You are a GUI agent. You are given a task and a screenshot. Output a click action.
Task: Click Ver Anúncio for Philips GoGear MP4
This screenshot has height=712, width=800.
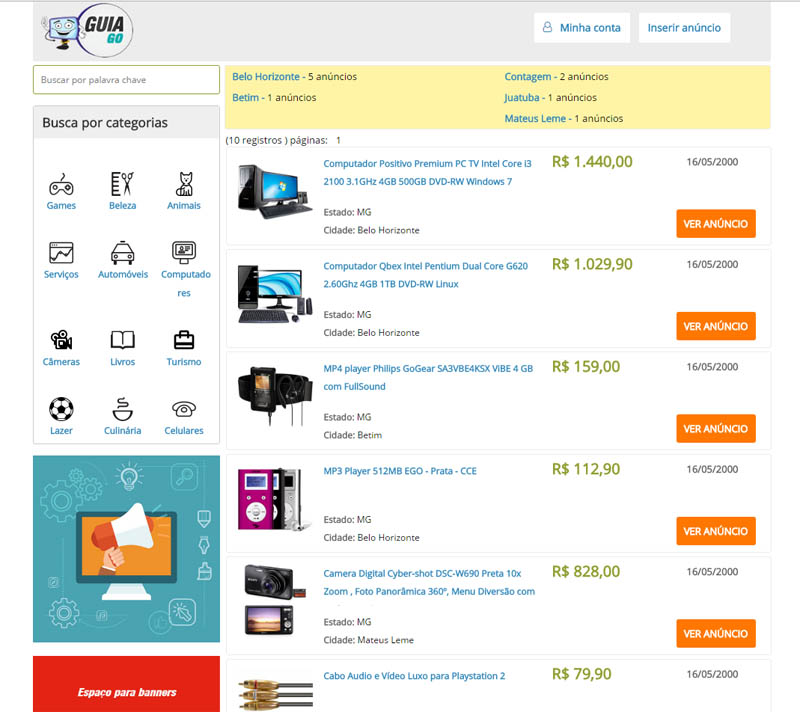point(716,428)
